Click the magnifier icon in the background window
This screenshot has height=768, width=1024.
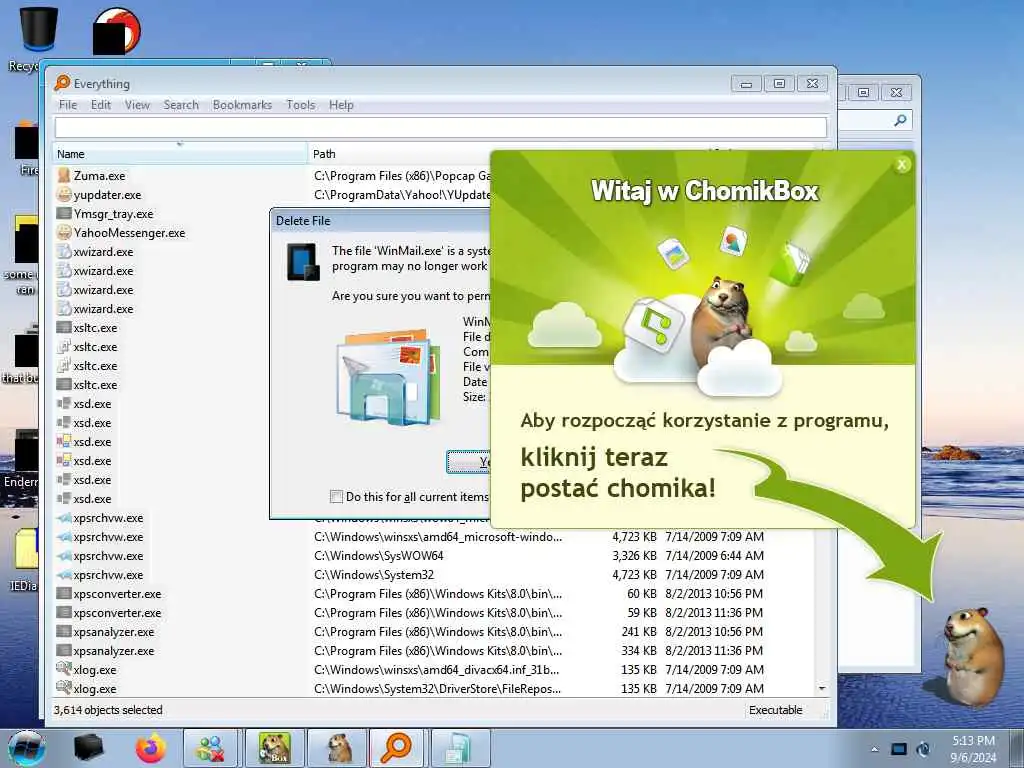tap(900, 120)
